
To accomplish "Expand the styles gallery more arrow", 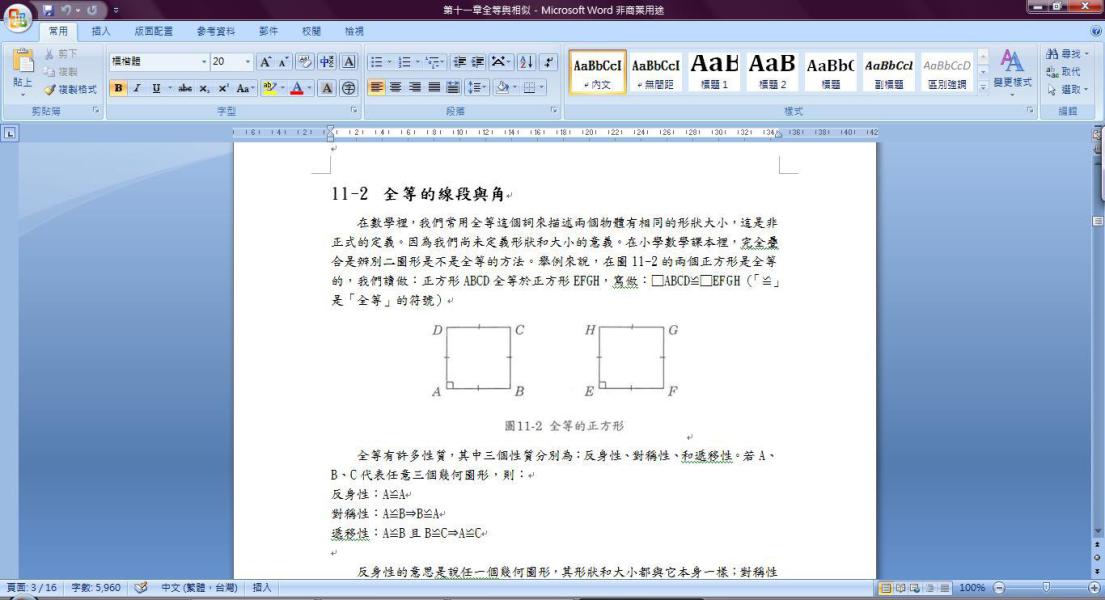I will coord(983,87).
